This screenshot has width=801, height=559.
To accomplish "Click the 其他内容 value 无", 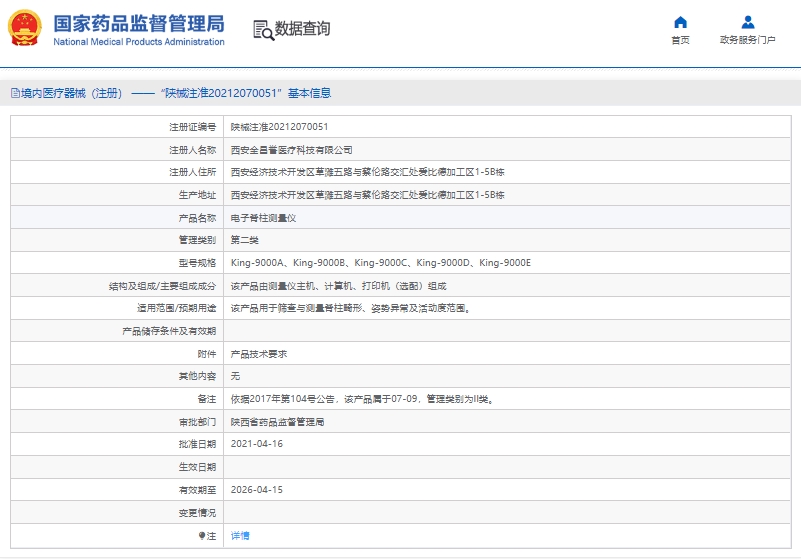I will pyautogui.click(x=235, y=376).
